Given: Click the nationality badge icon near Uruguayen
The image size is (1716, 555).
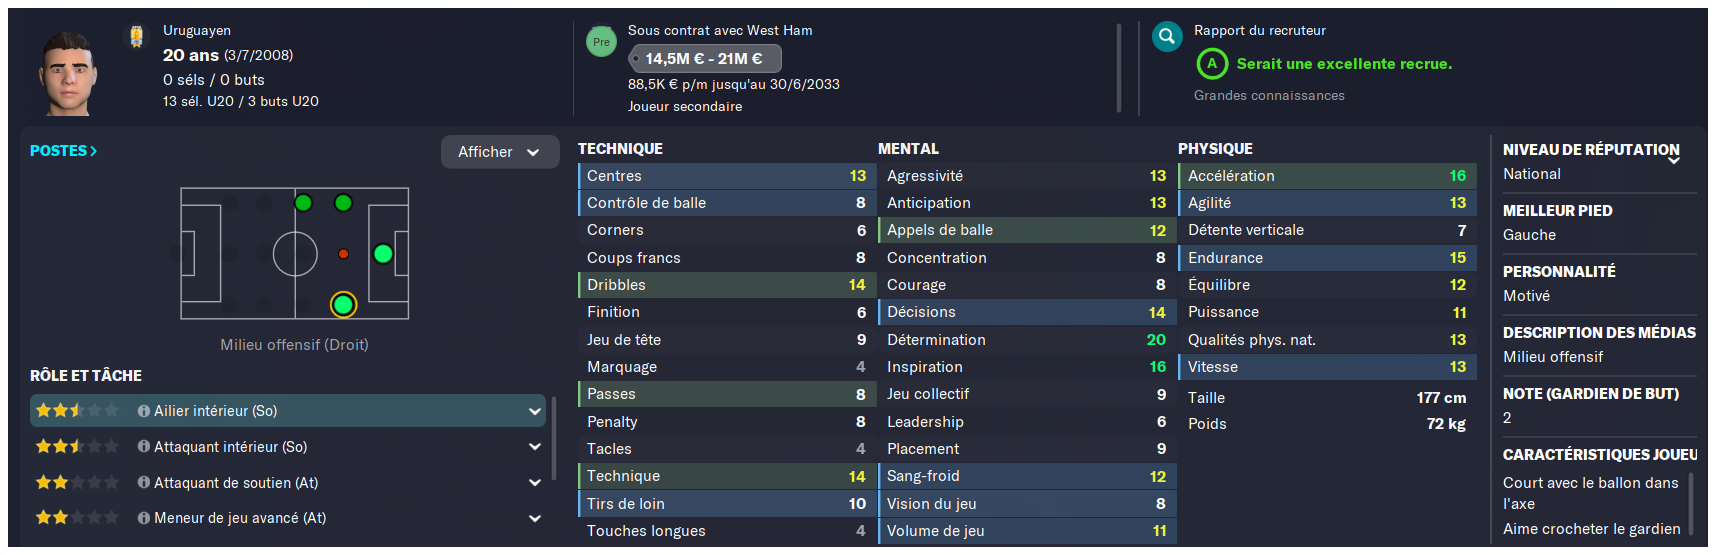Looking at the screenshot, I should (137, 37).
